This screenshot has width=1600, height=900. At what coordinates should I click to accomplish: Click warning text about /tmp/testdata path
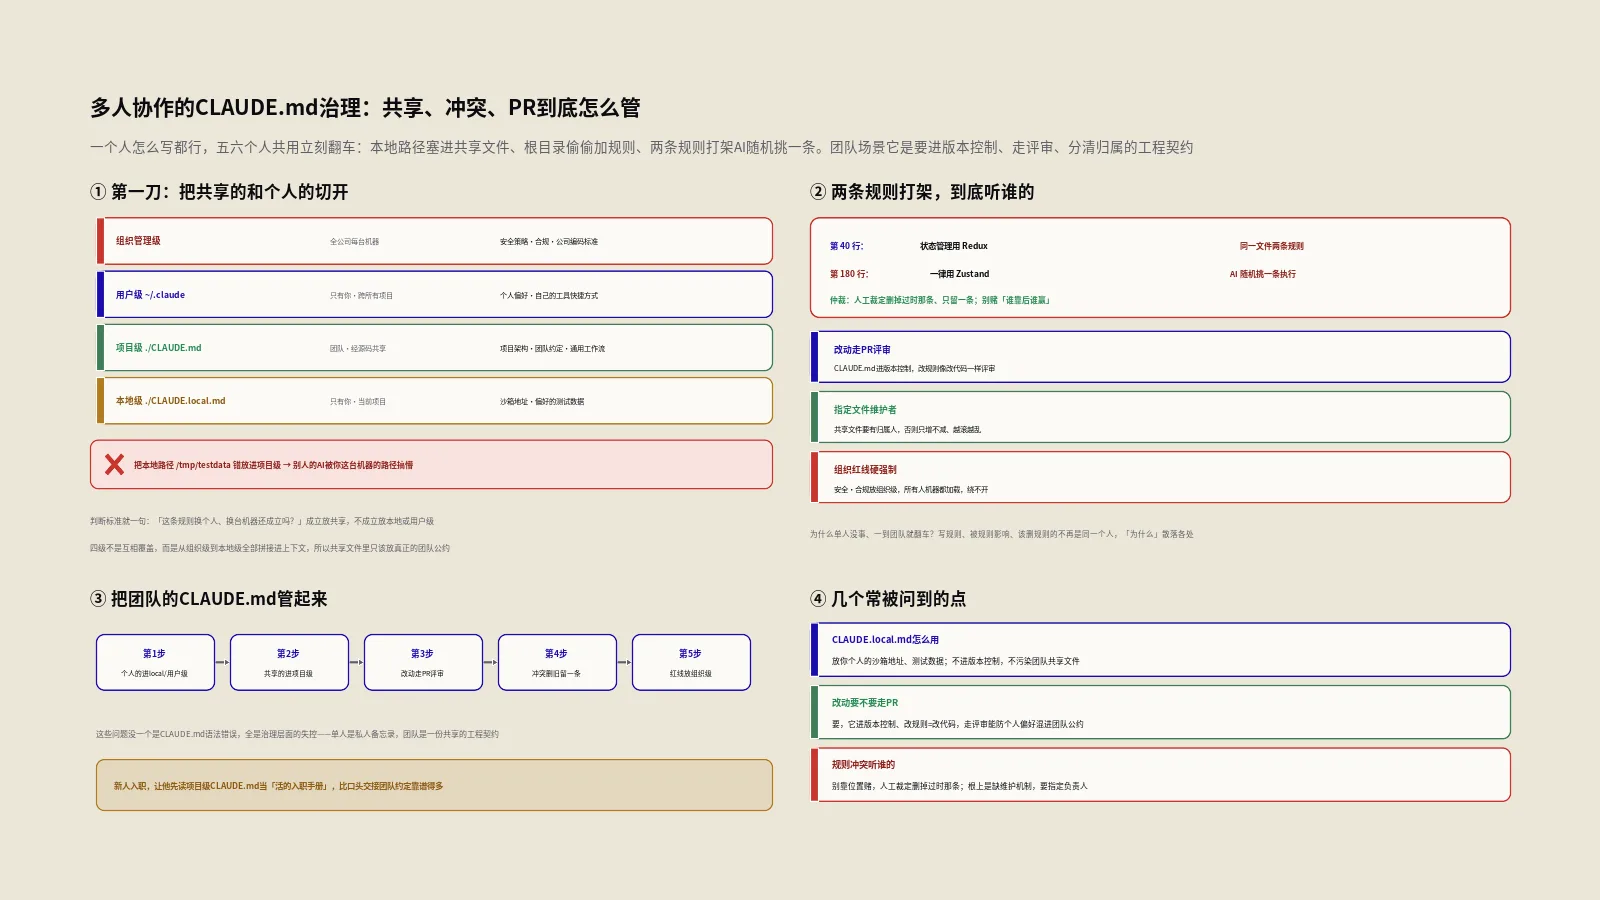(273, 465)
